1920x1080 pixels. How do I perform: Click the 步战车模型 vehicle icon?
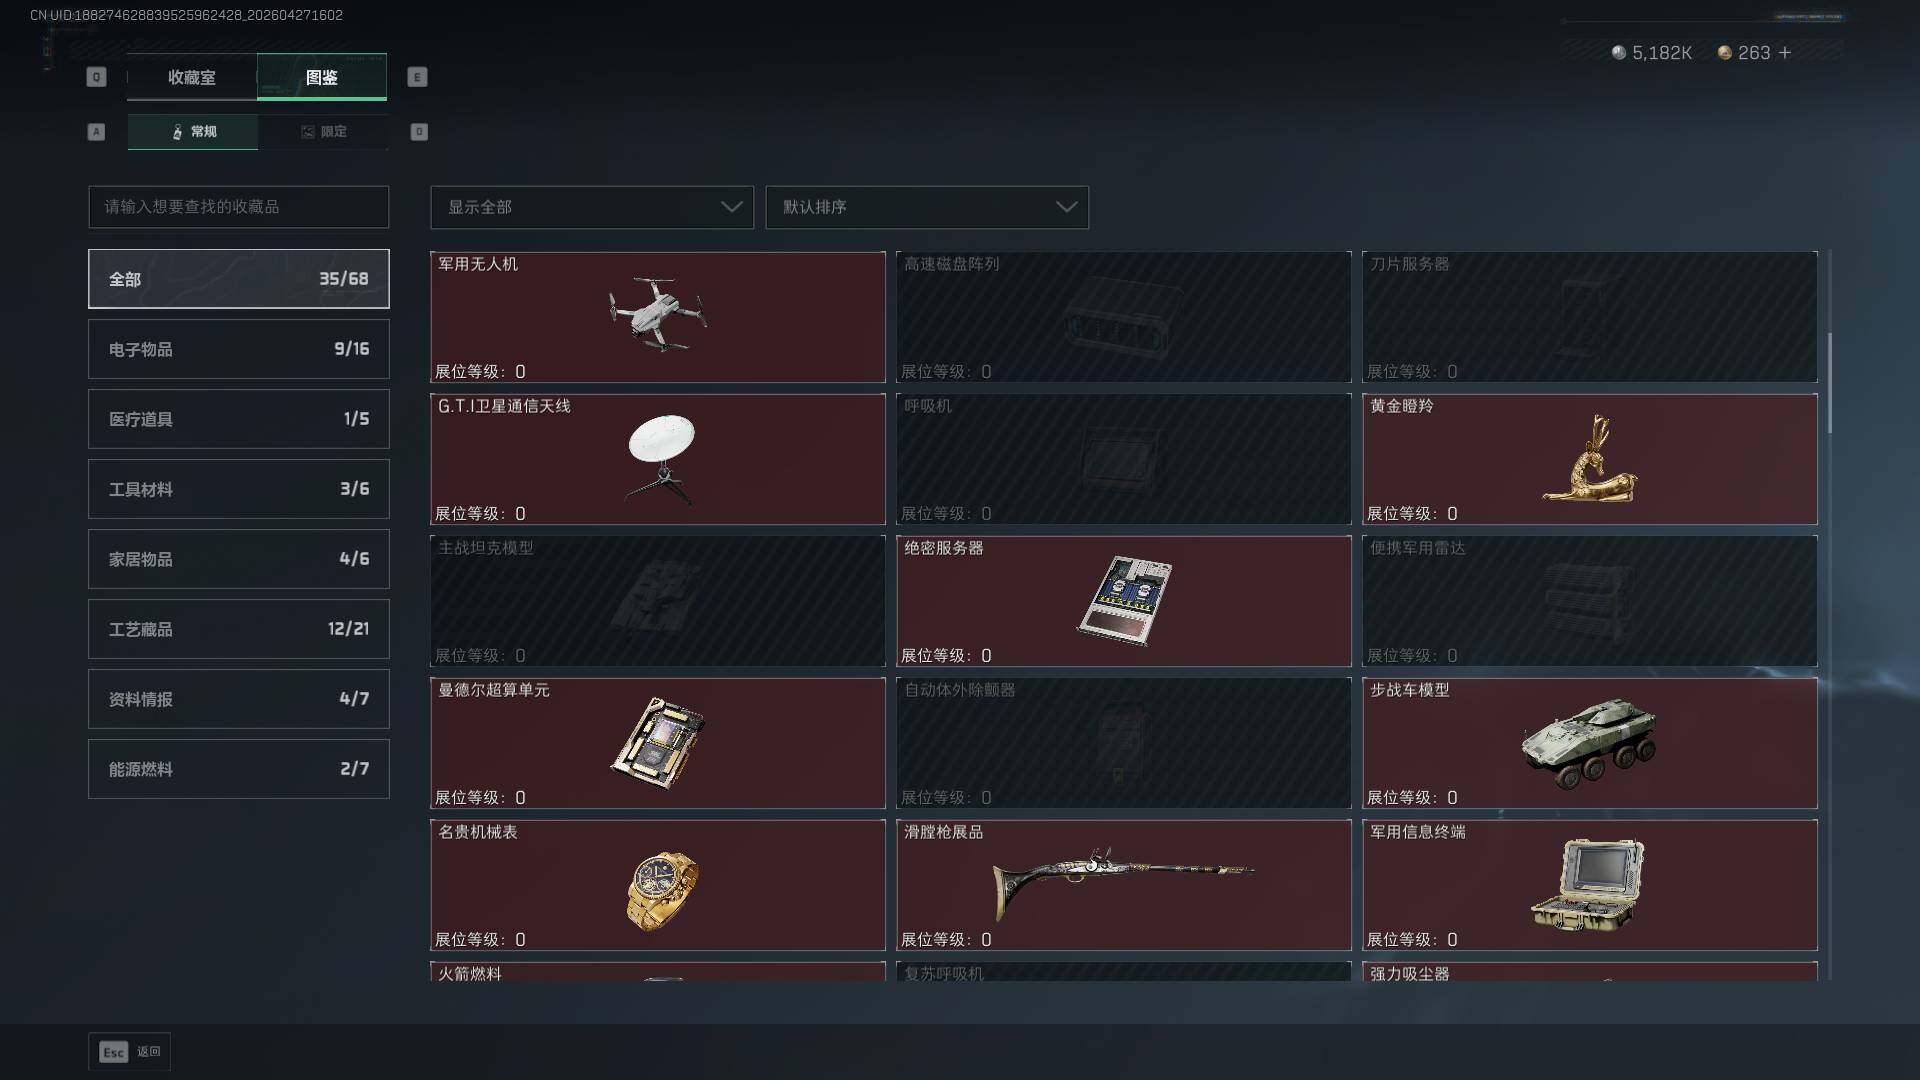(1589, 743)
